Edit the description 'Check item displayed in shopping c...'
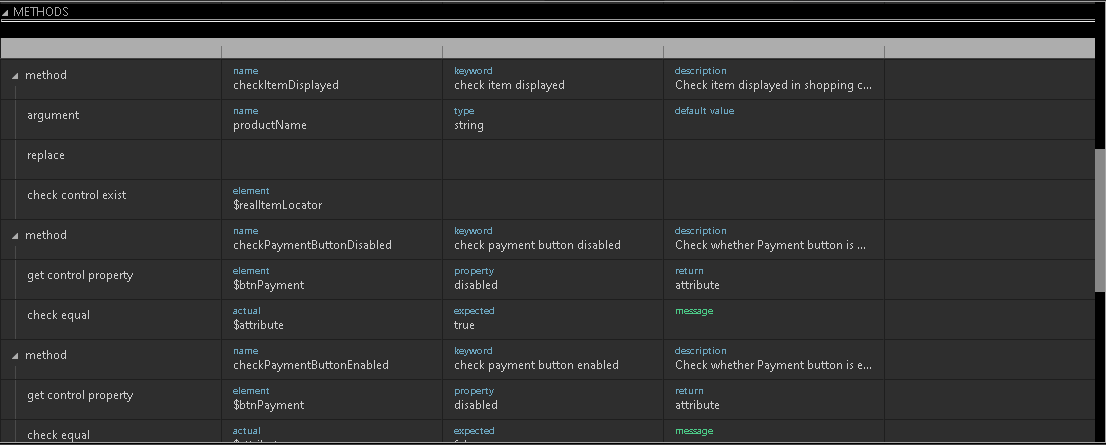This screenshot has height=445, width=1106. 773,85
